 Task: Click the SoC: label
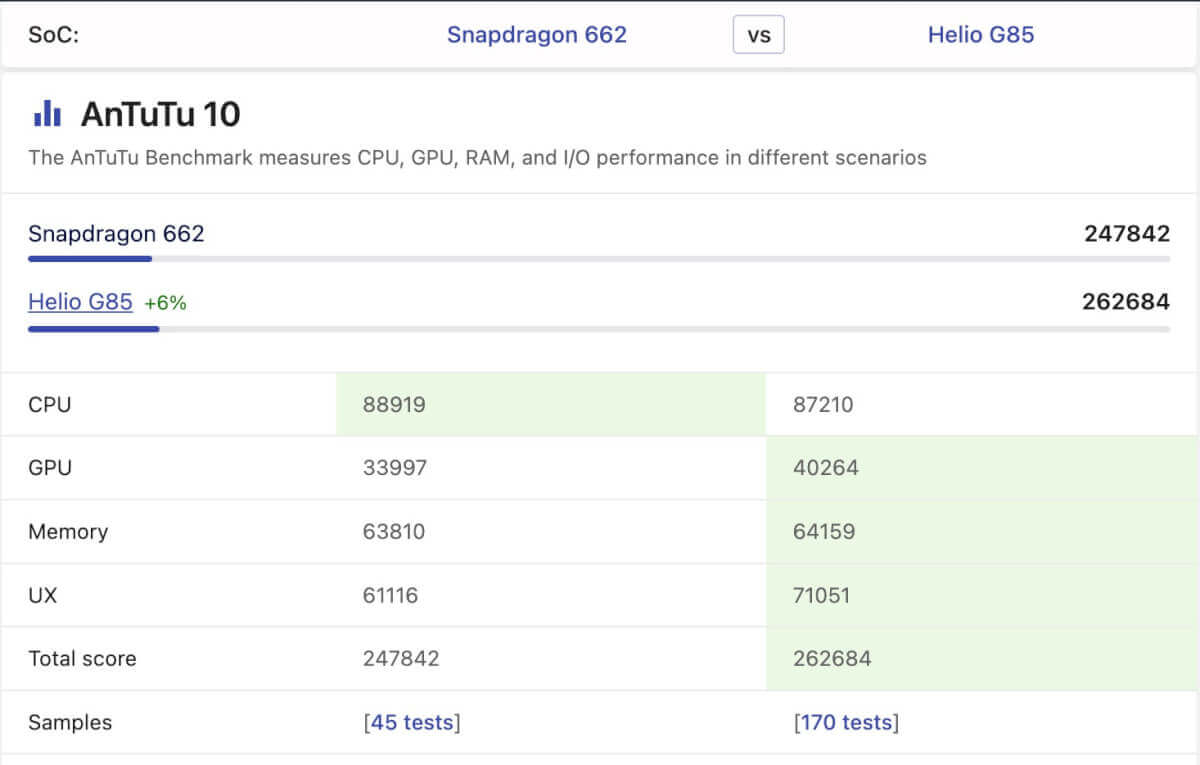[54, 35]
